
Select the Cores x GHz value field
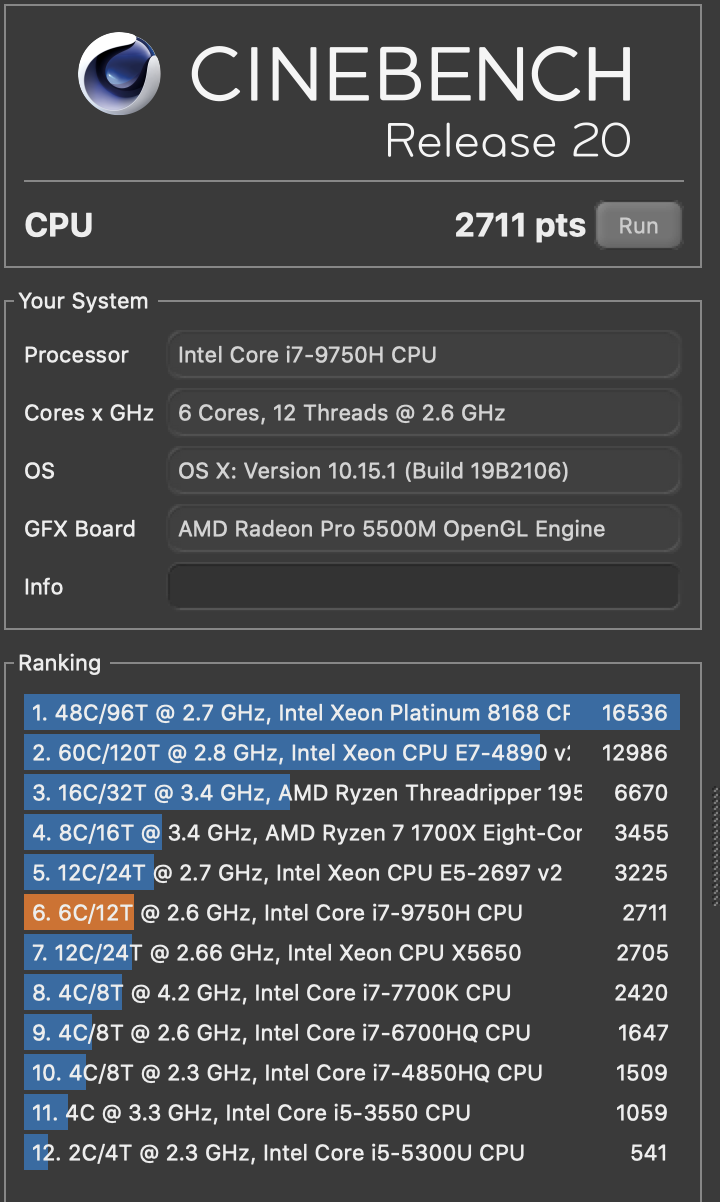click(x=424, y=412)
